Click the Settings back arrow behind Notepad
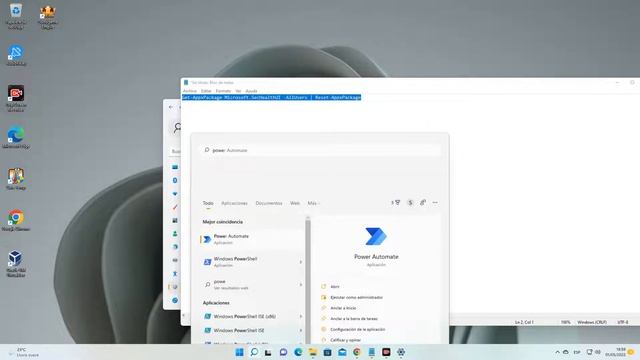Image resolution: width=640 pixels, height=360 pixels. (171, 107)
